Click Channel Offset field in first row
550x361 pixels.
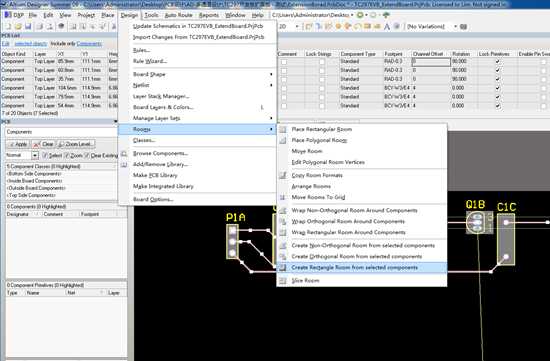pos(431,61)
